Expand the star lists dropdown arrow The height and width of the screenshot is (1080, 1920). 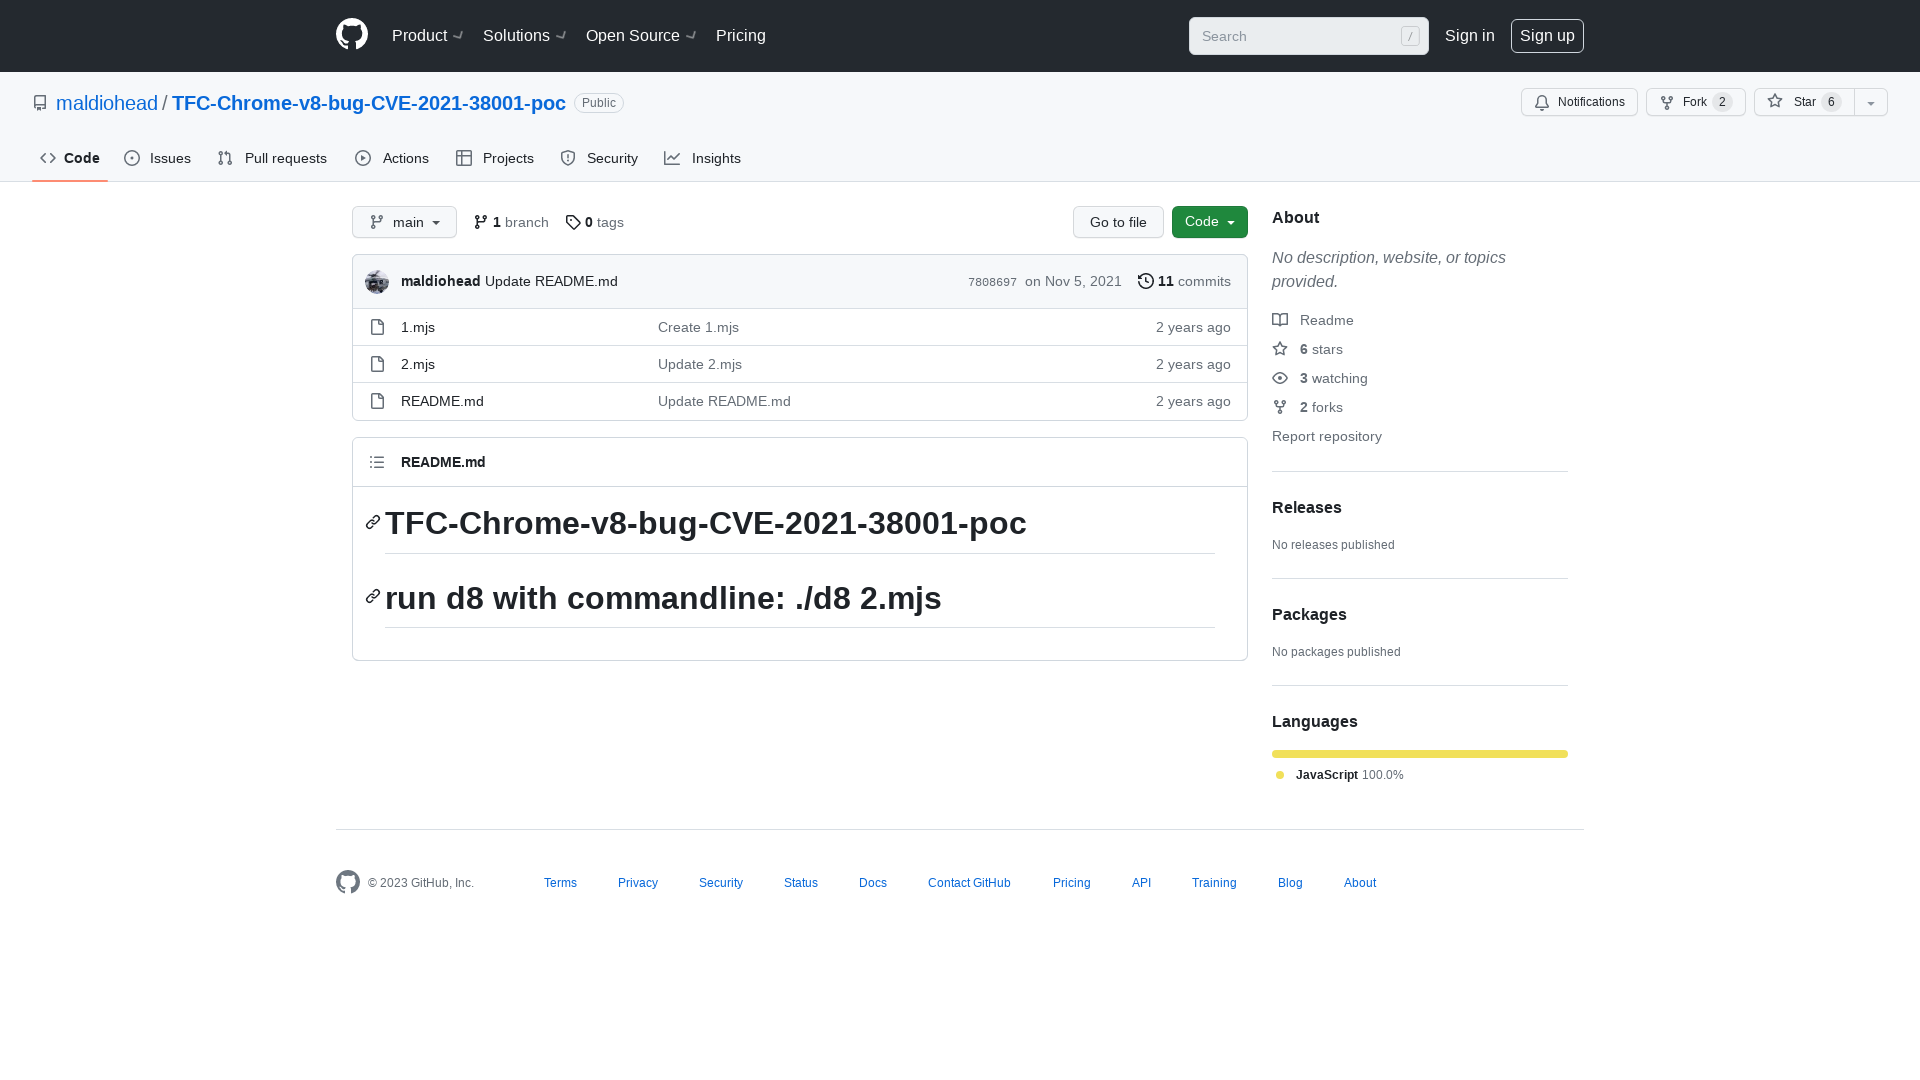(1871, 102)
